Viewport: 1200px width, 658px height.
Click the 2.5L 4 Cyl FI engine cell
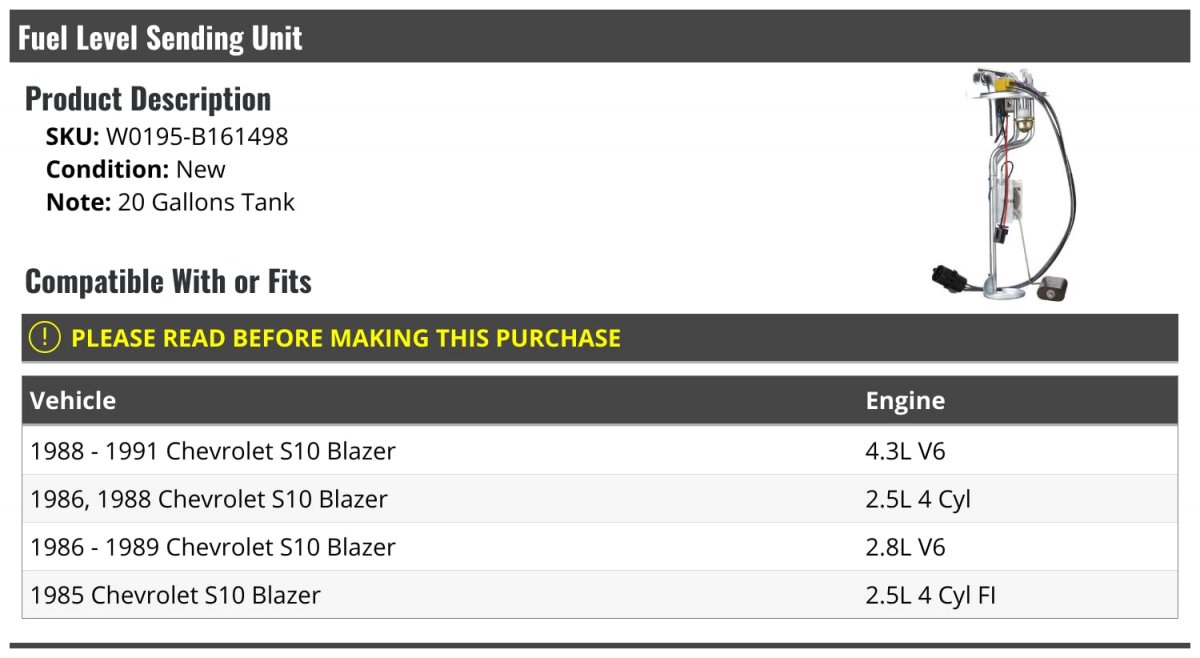pyautogui.click(x=931, y=595)
